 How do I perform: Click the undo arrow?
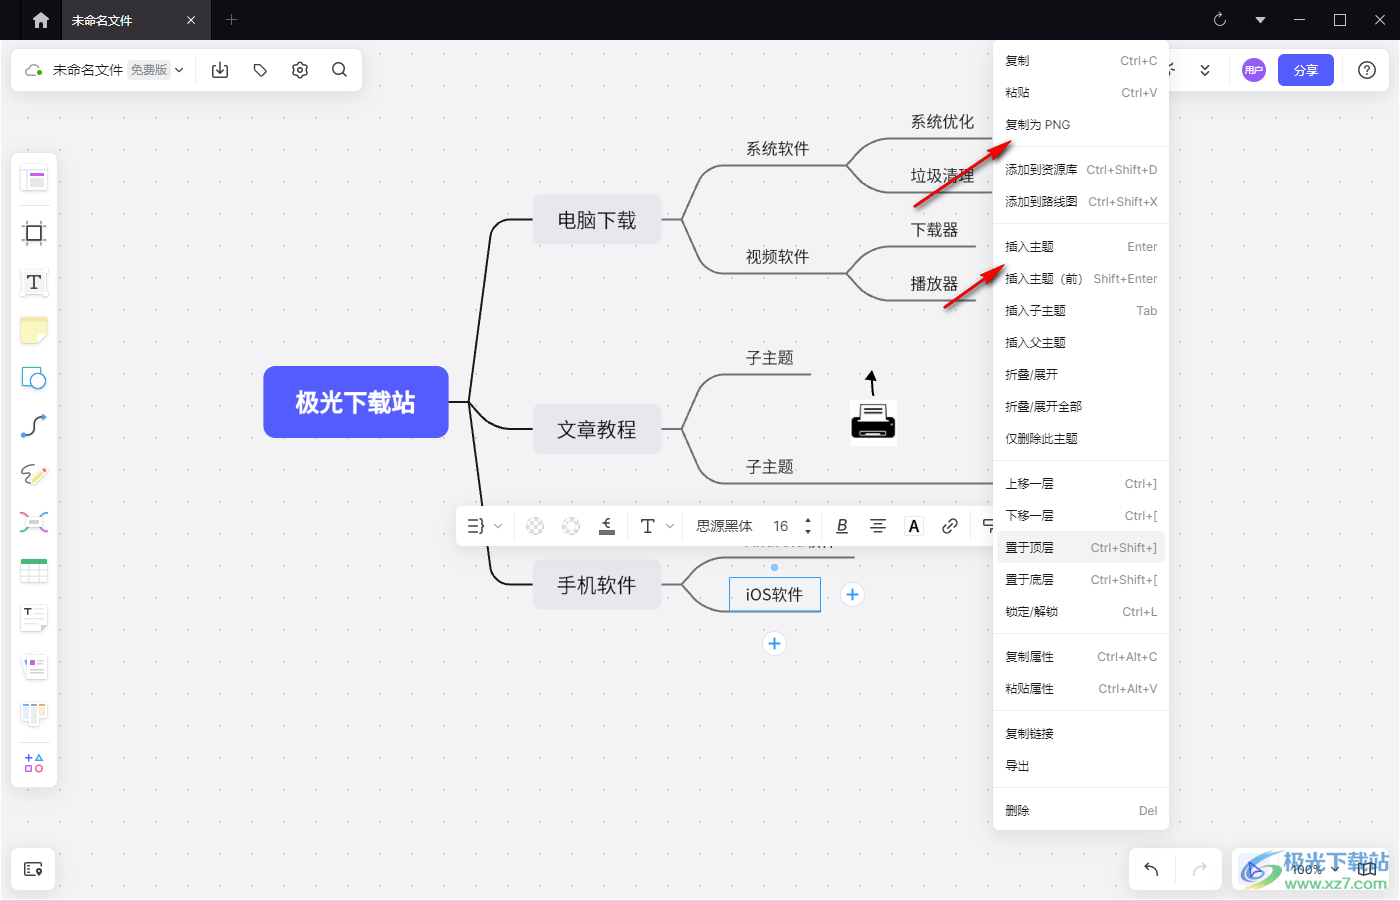click(x=1151, y=869)
